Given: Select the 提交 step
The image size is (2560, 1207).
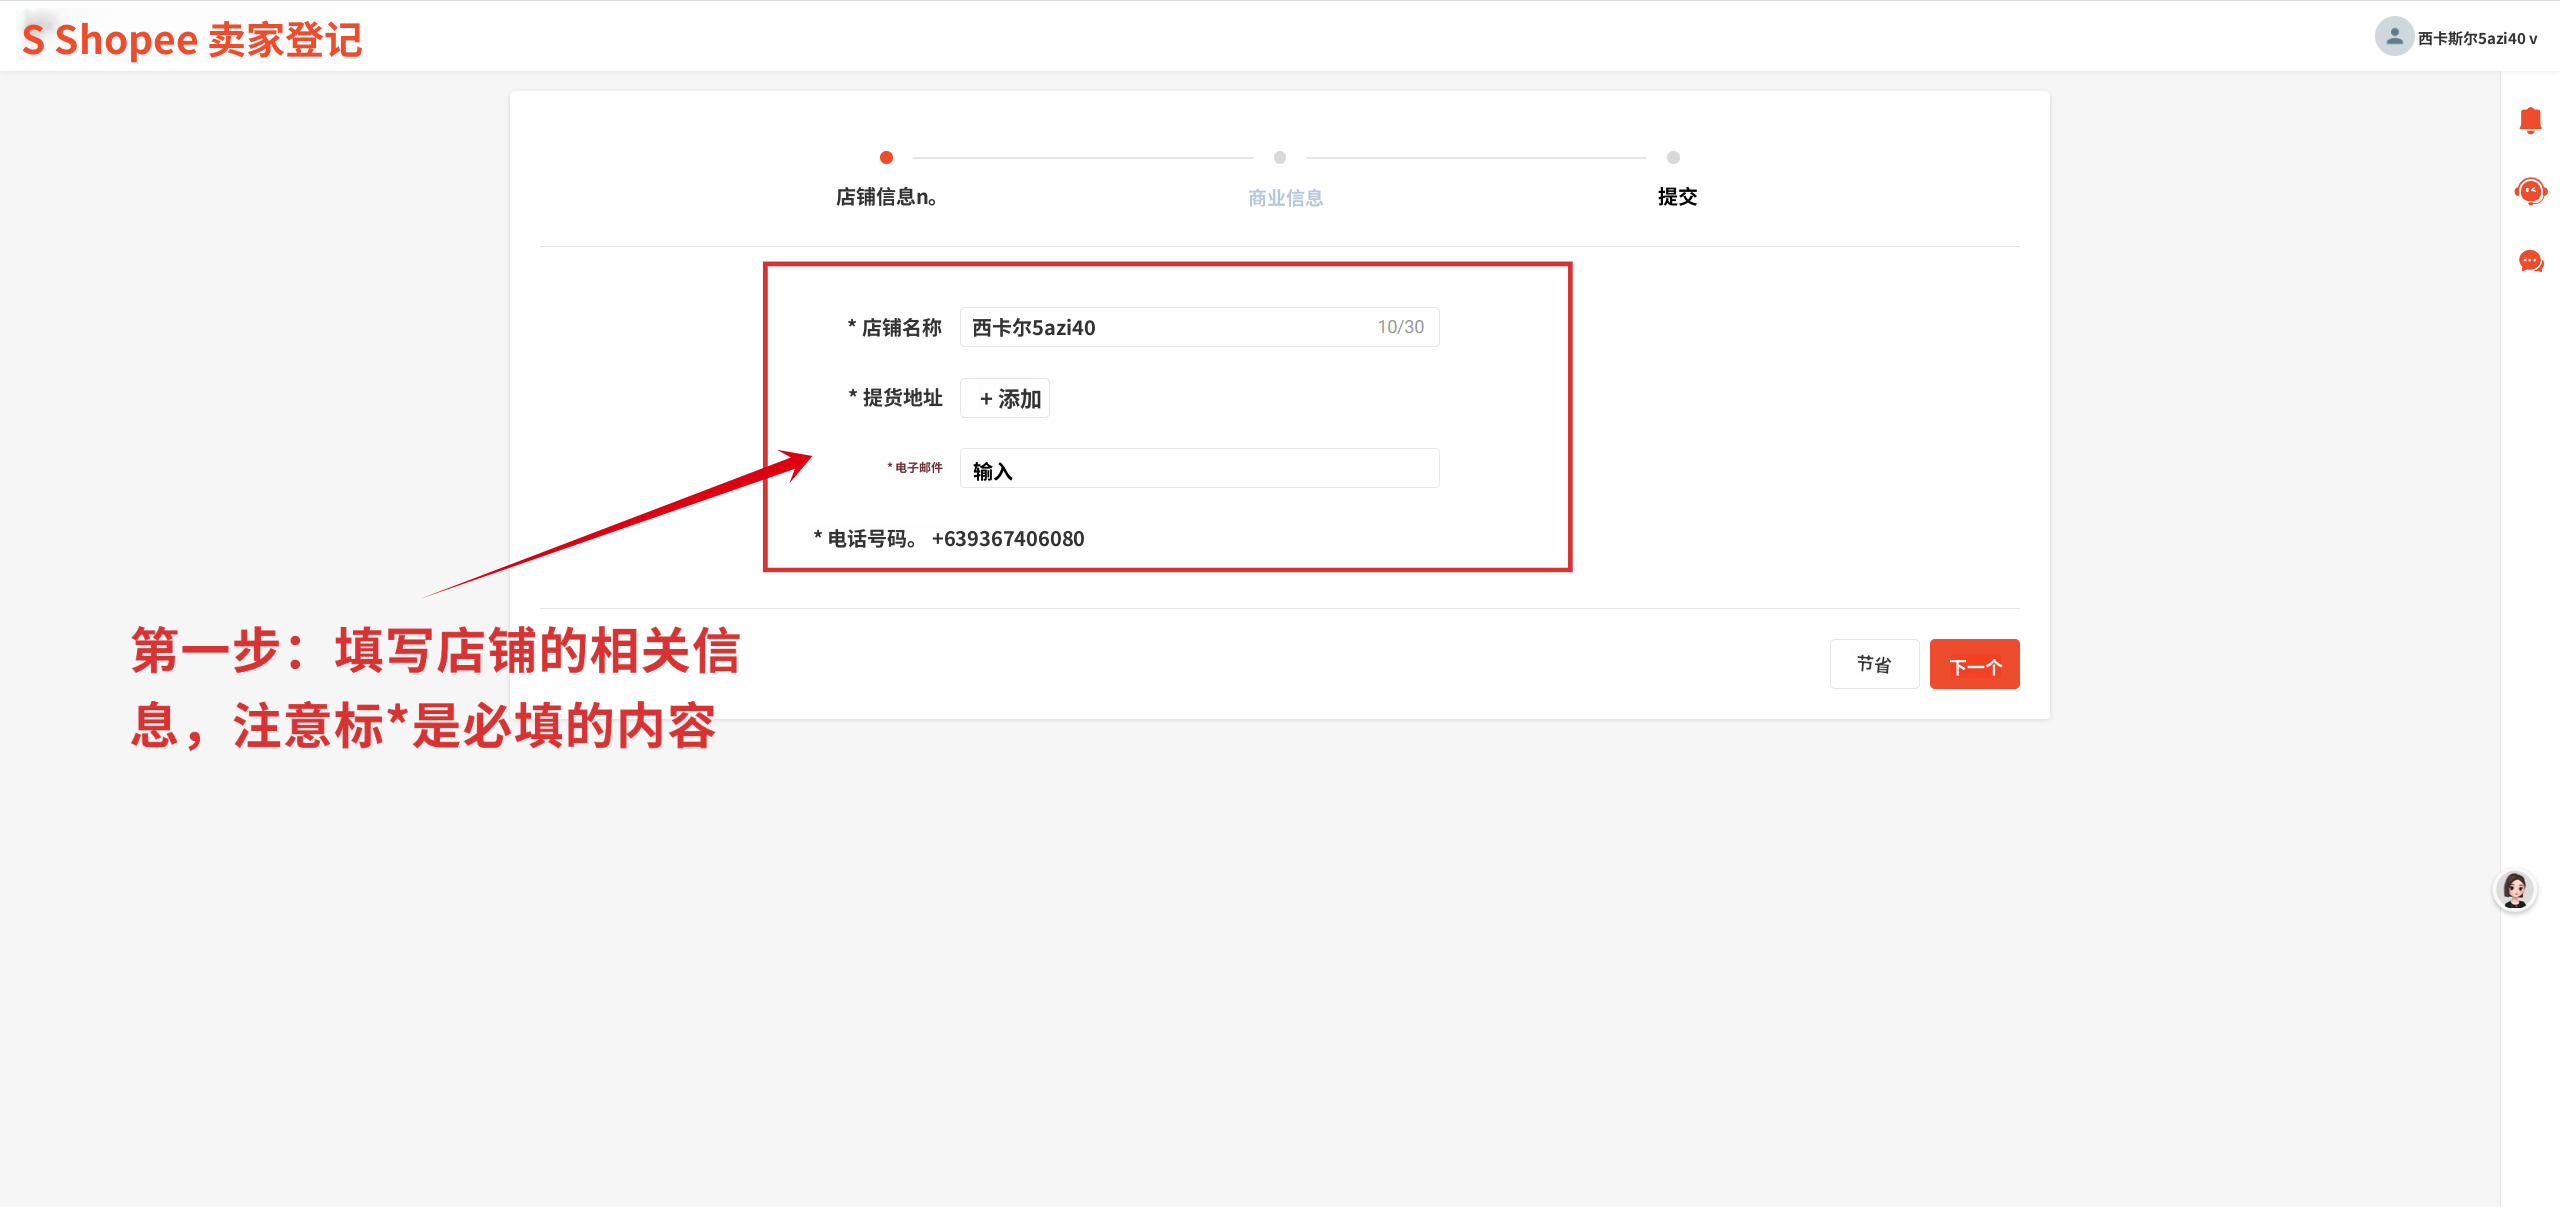Looking at the screenshot, I should tap(1677, 197).
